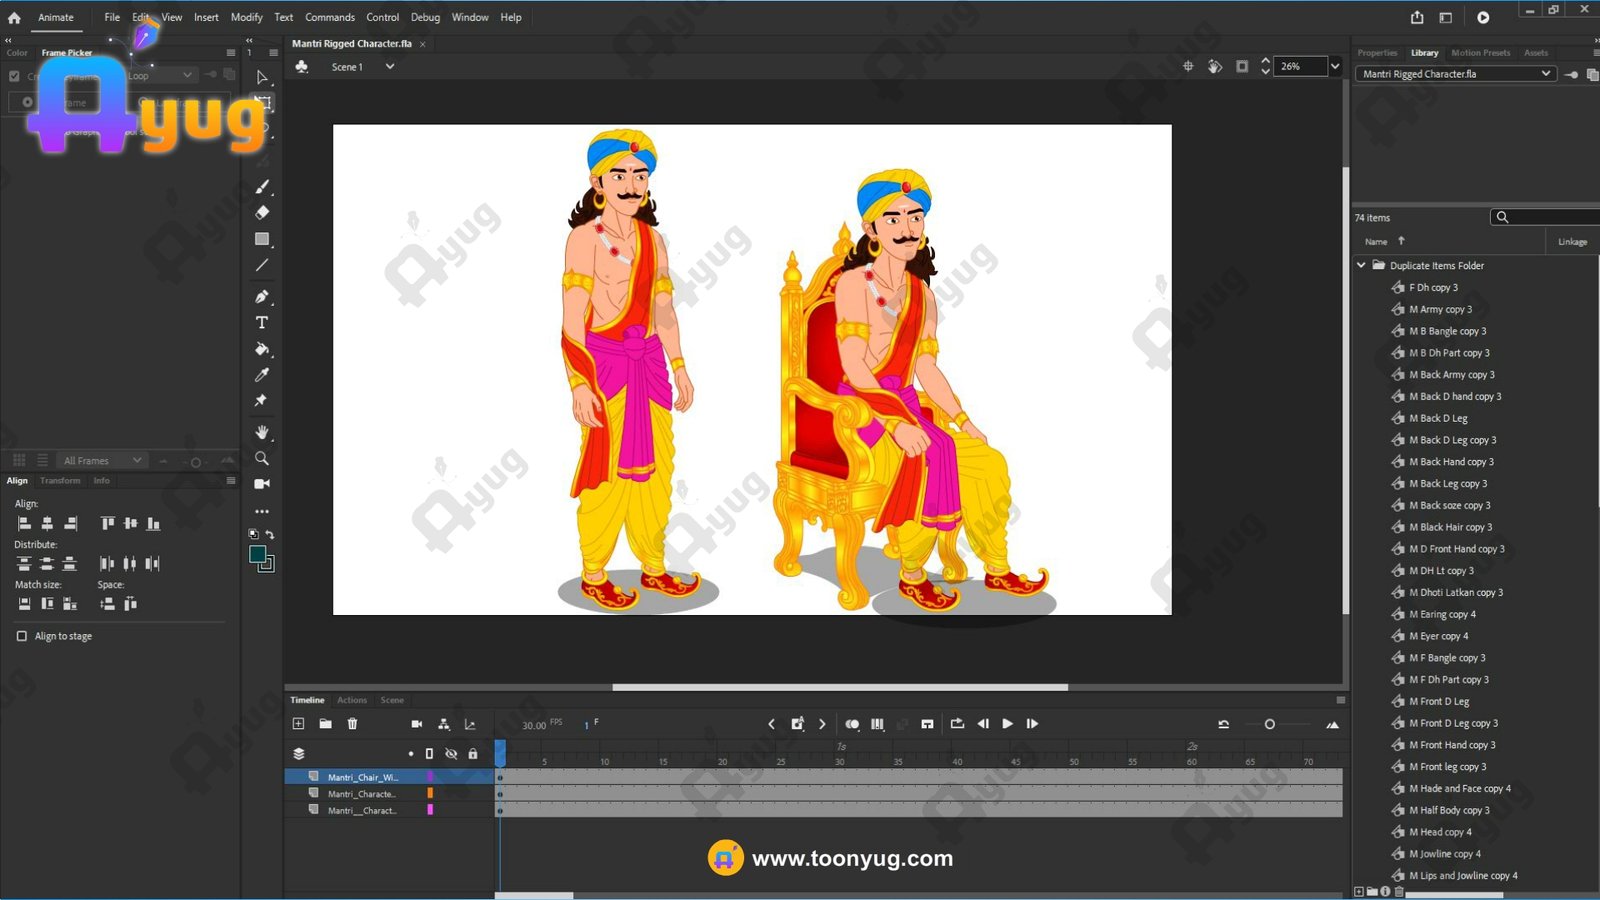
Task: Toggle layer parenting view icon
Action: [444, 724]
